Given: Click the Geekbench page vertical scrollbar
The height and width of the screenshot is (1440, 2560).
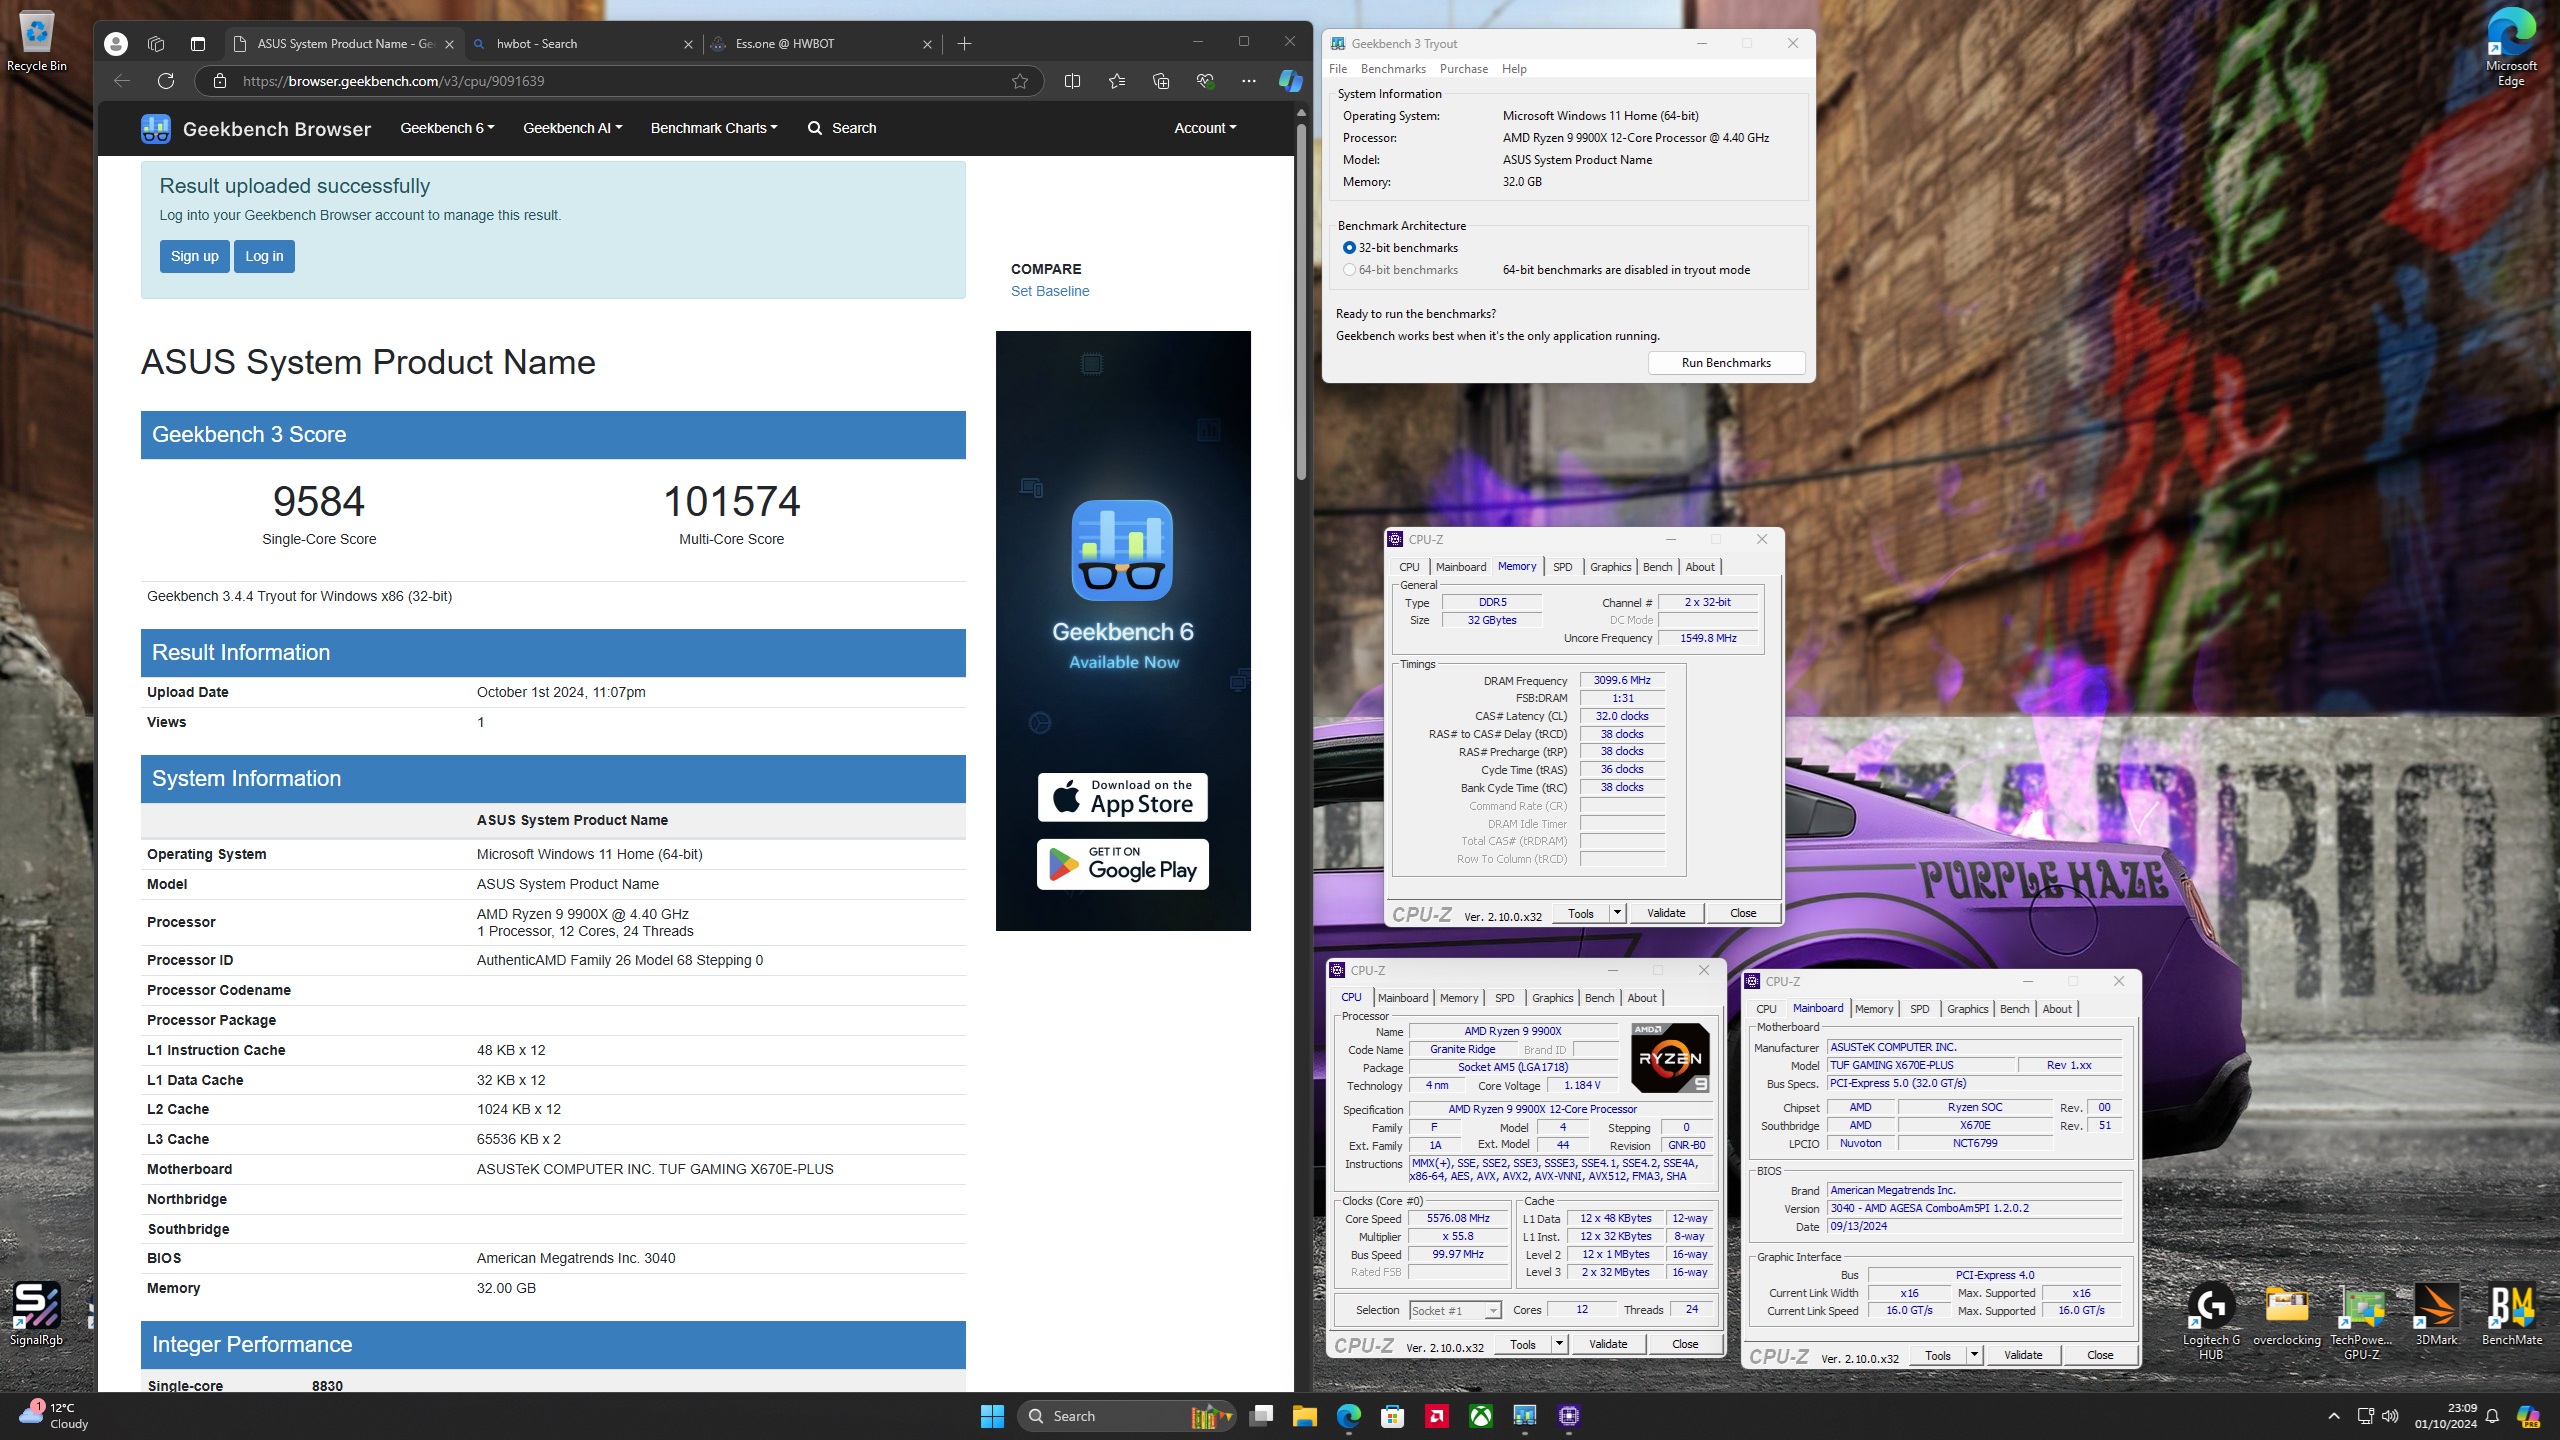Looking at the screenshot, I should point(1301,300).
